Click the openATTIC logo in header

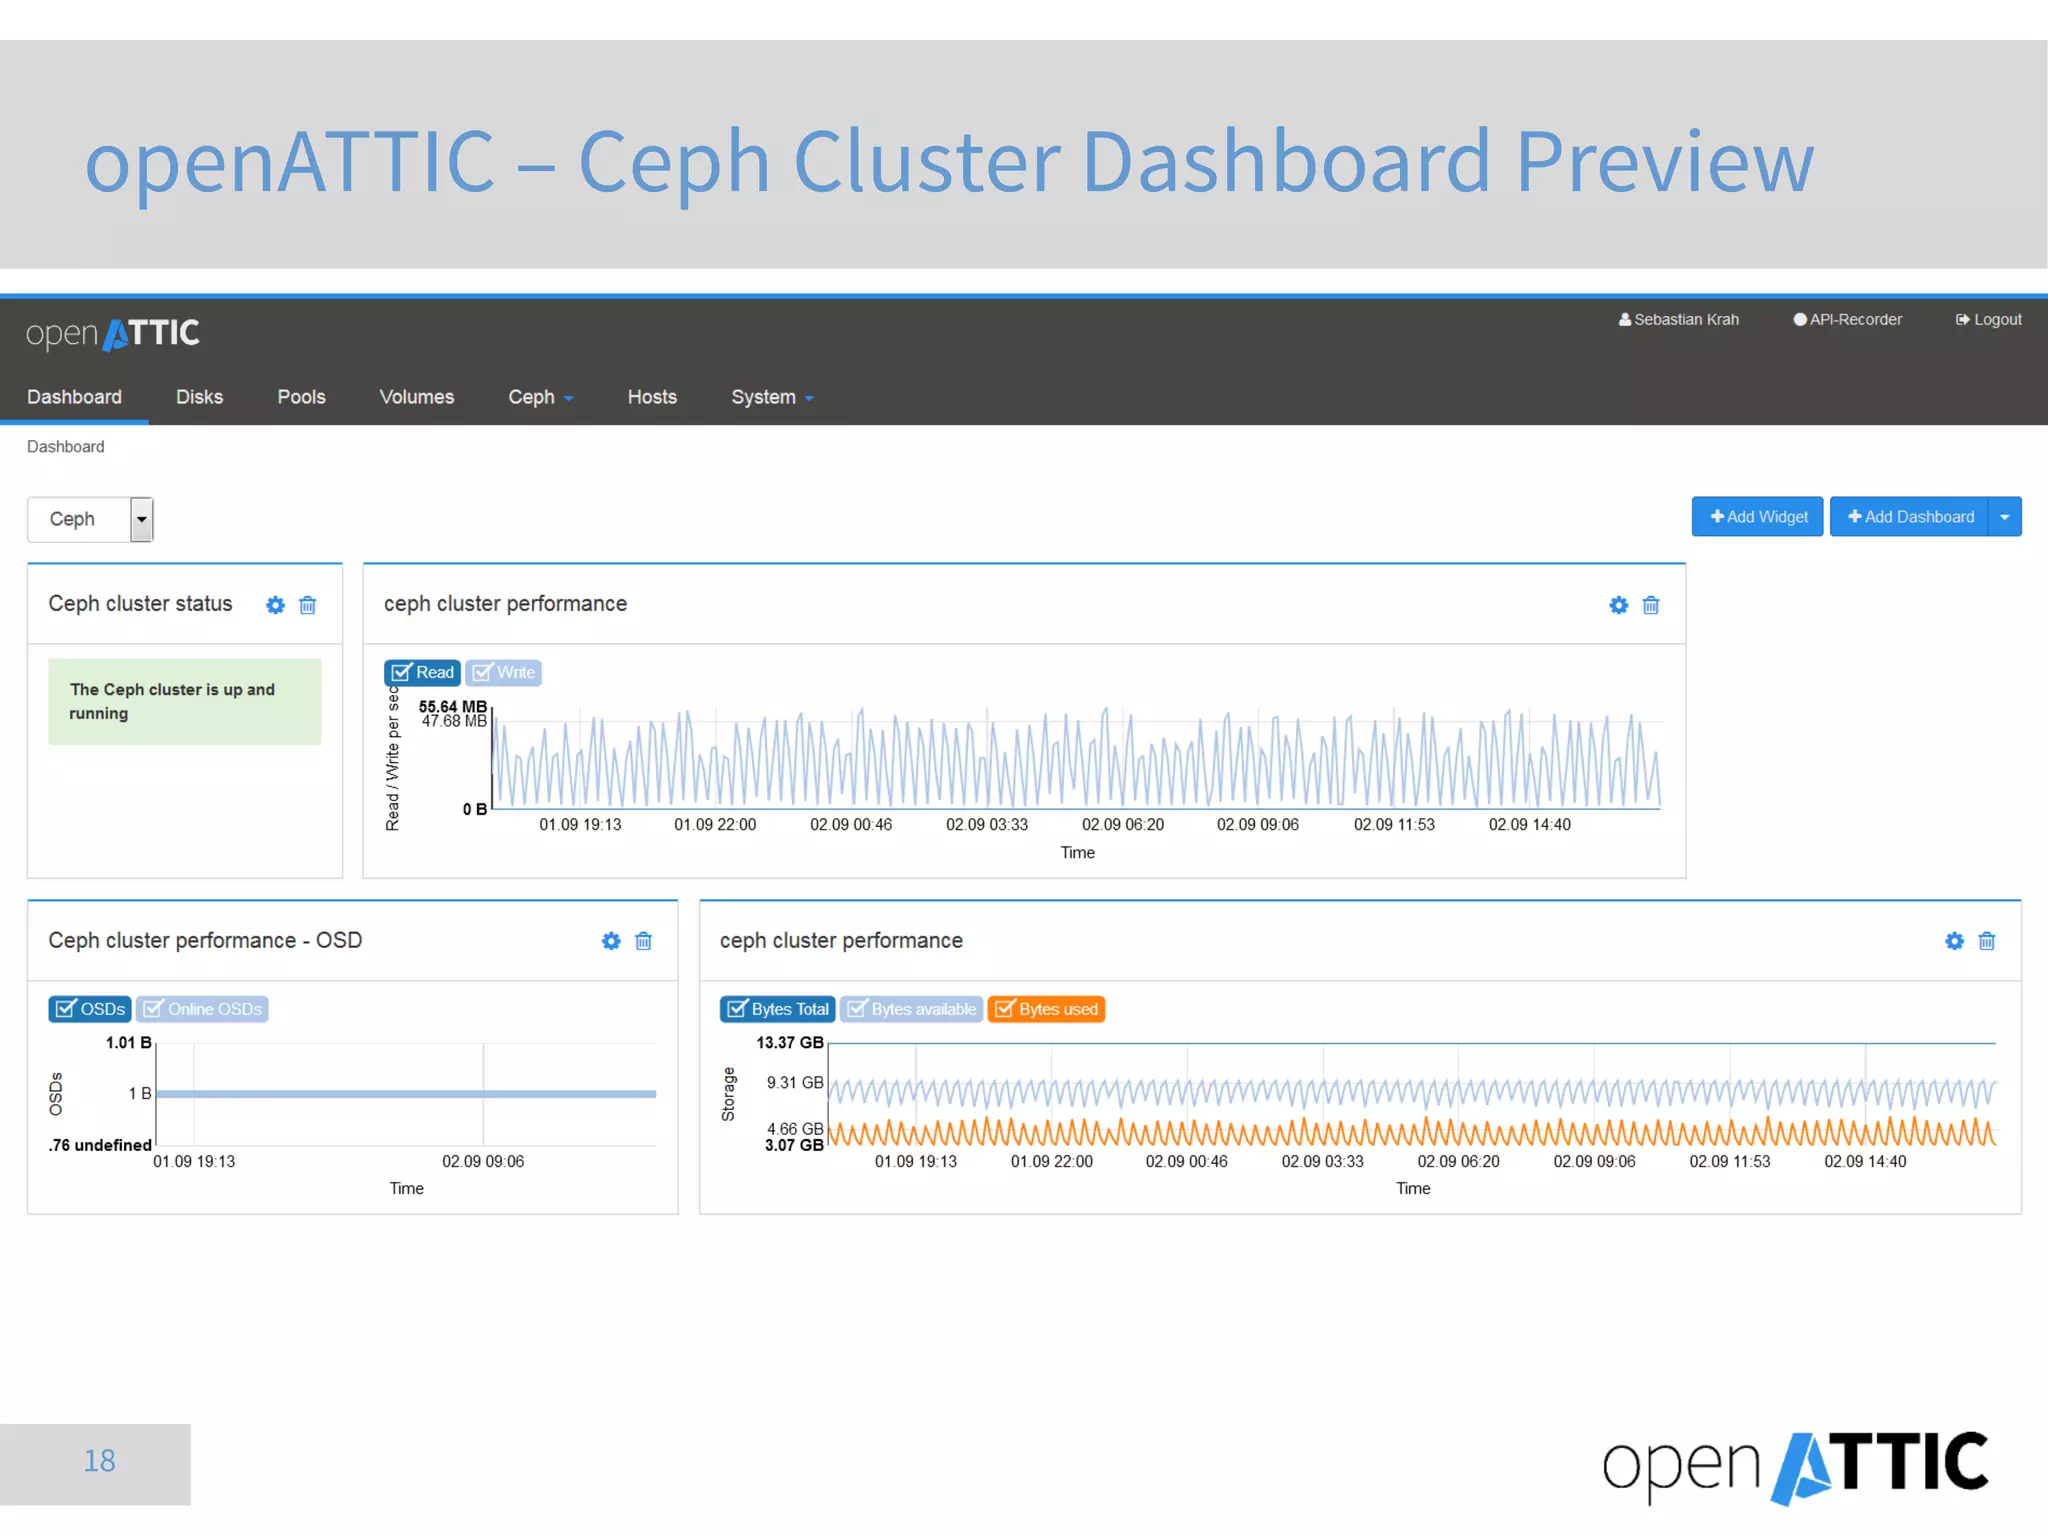[113, 333]
